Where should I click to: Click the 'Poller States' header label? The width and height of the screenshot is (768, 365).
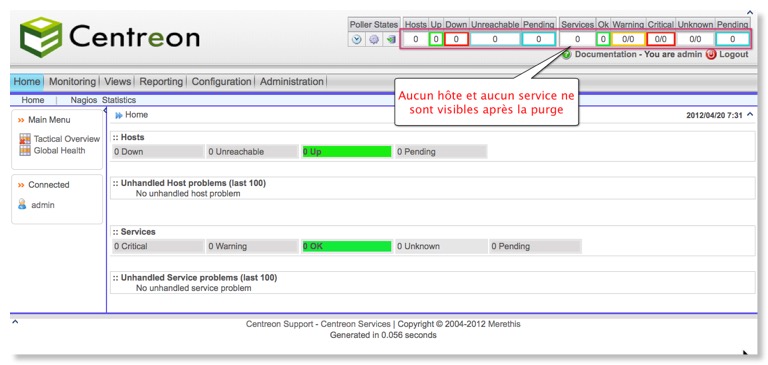tap(374, 24)
